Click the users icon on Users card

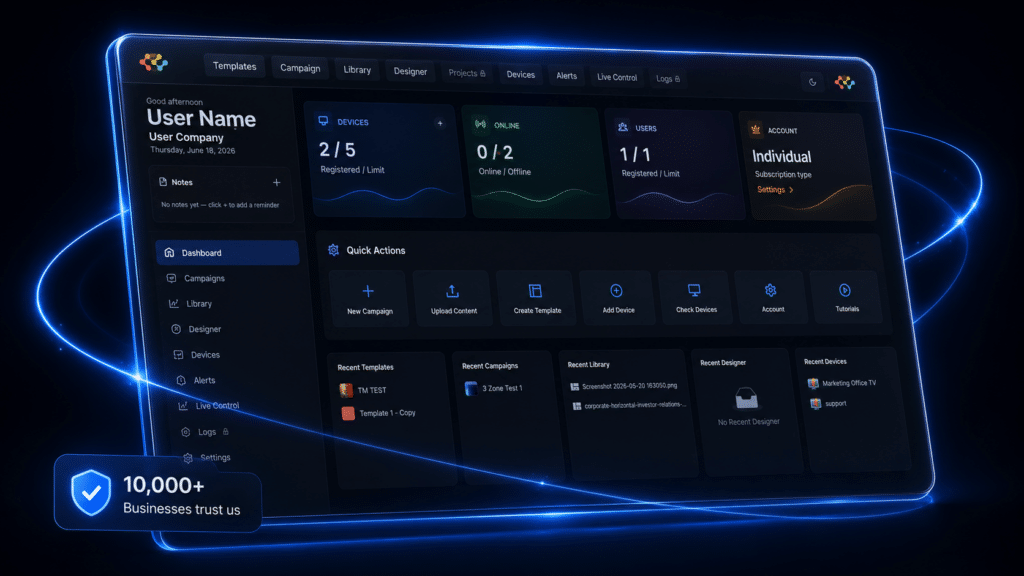[x=623, y=127]
